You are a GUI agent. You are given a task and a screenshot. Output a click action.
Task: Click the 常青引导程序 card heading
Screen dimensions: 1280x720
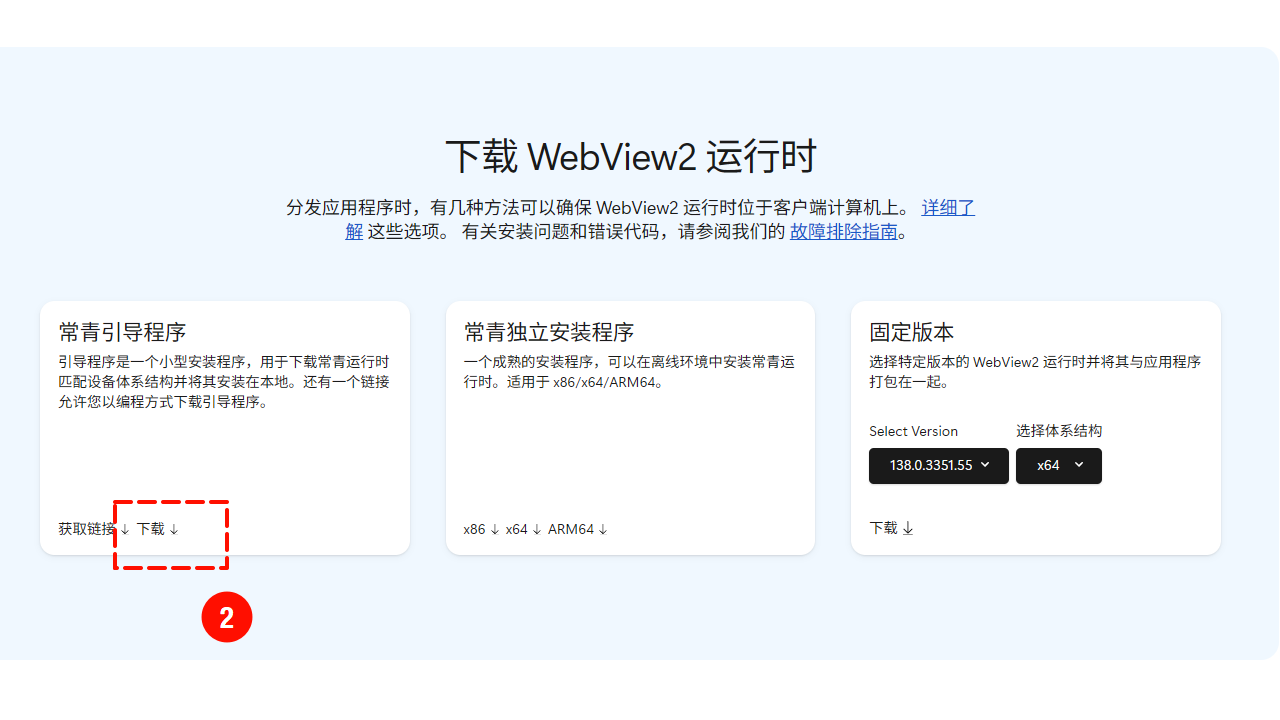point(122,332)
